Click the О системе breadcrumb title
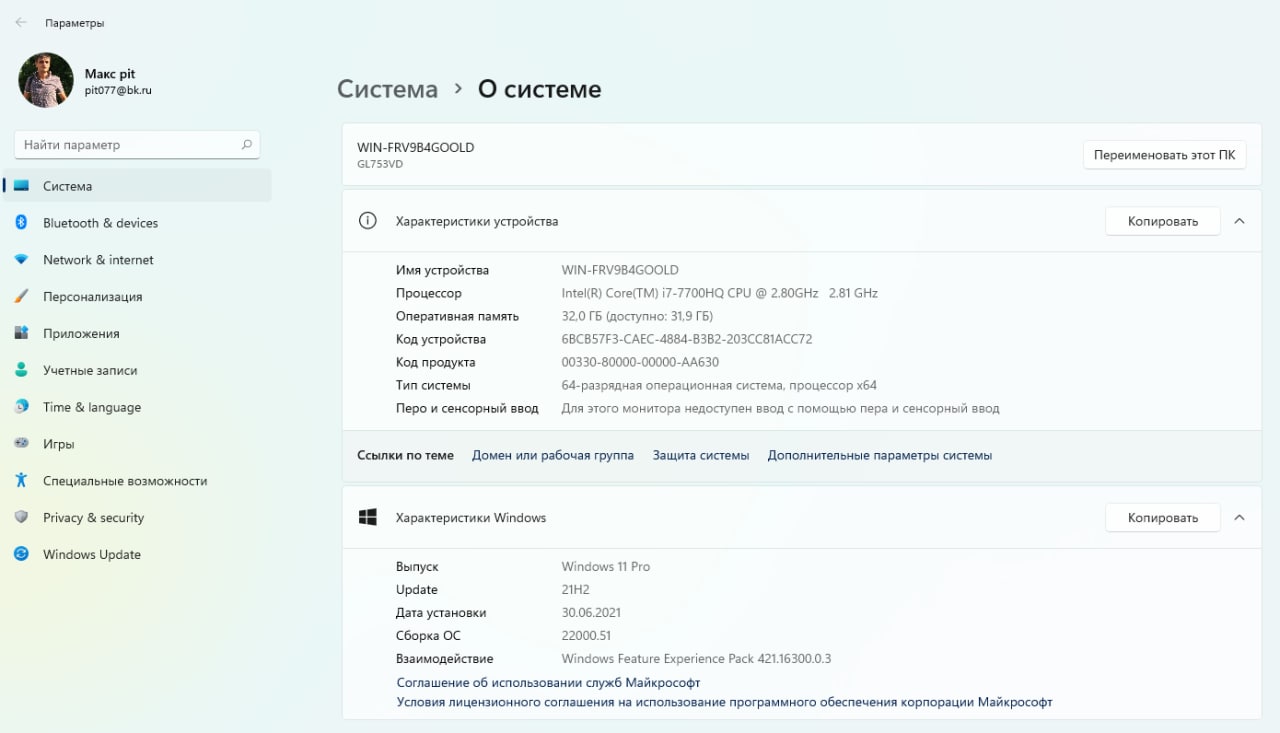The height and width of the screenshot is (733, 1280). click(540, 89)
